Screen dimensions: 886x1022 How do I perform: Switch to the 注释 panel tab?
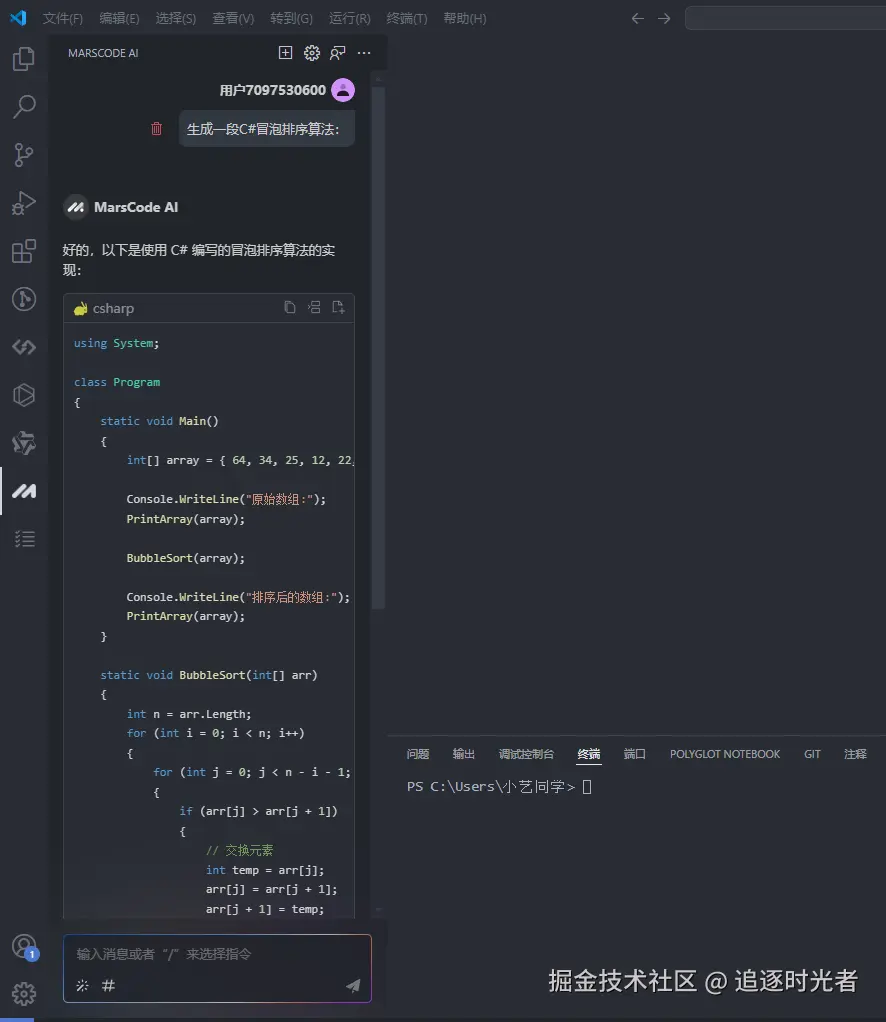click(x=855, y=754)
